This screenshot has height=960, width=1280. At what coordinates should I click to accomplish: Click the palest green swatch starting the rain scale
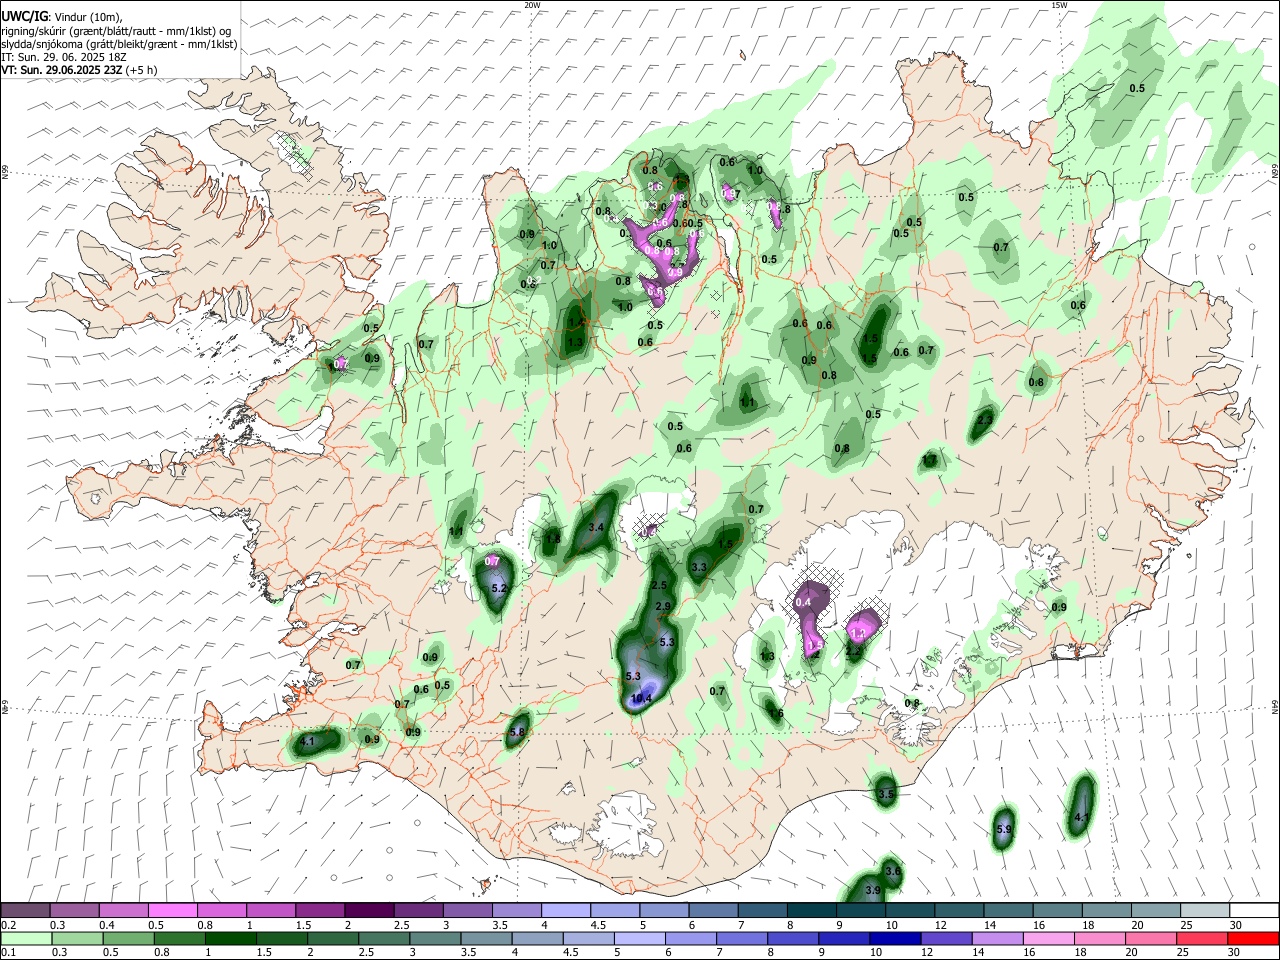coord(27,938)
